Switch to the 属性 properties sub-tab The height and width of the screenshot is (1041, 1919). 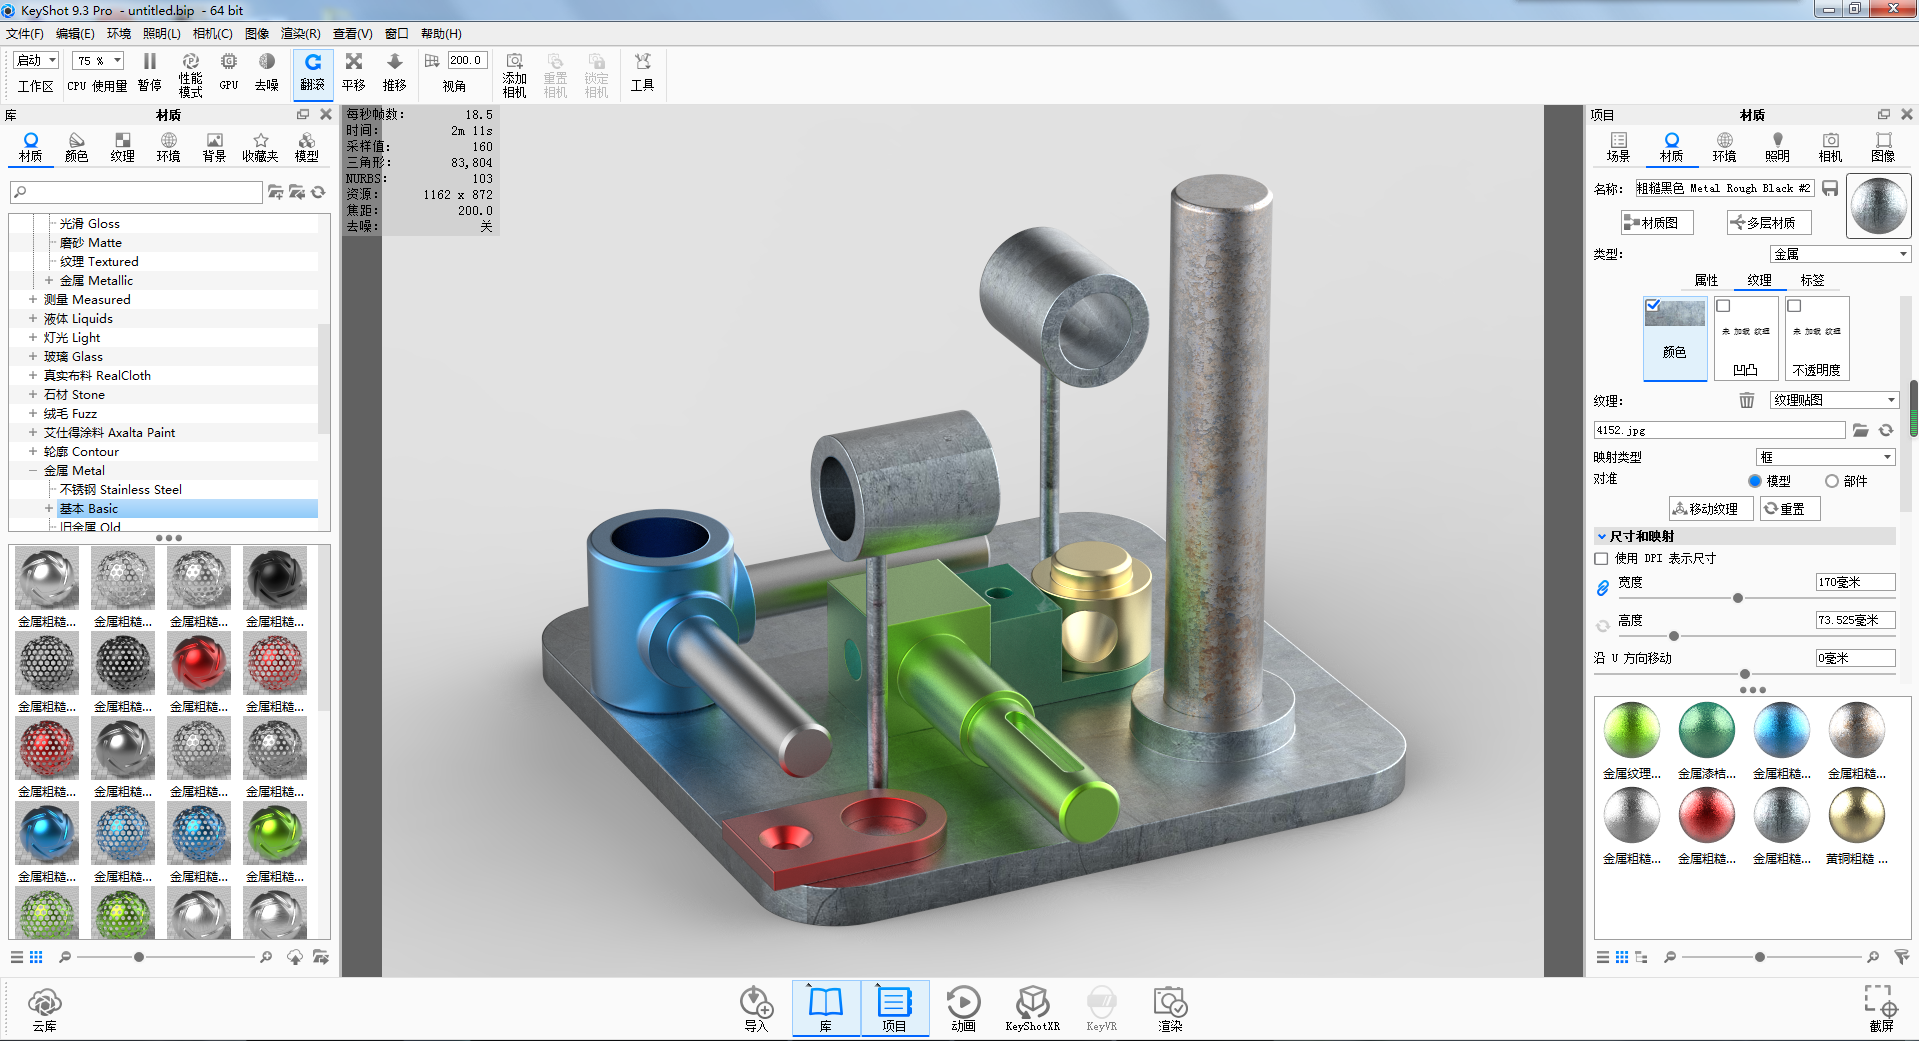pyautogui.click(x=1706, y=280)
